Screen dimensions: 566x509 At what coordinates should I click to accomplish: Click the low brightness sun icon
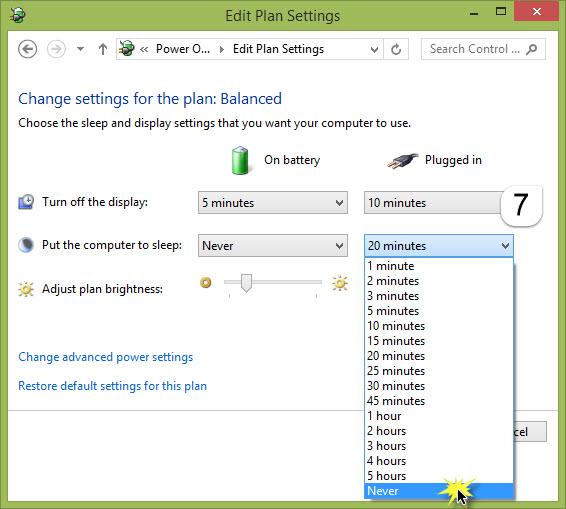click(x=206, y=282)
